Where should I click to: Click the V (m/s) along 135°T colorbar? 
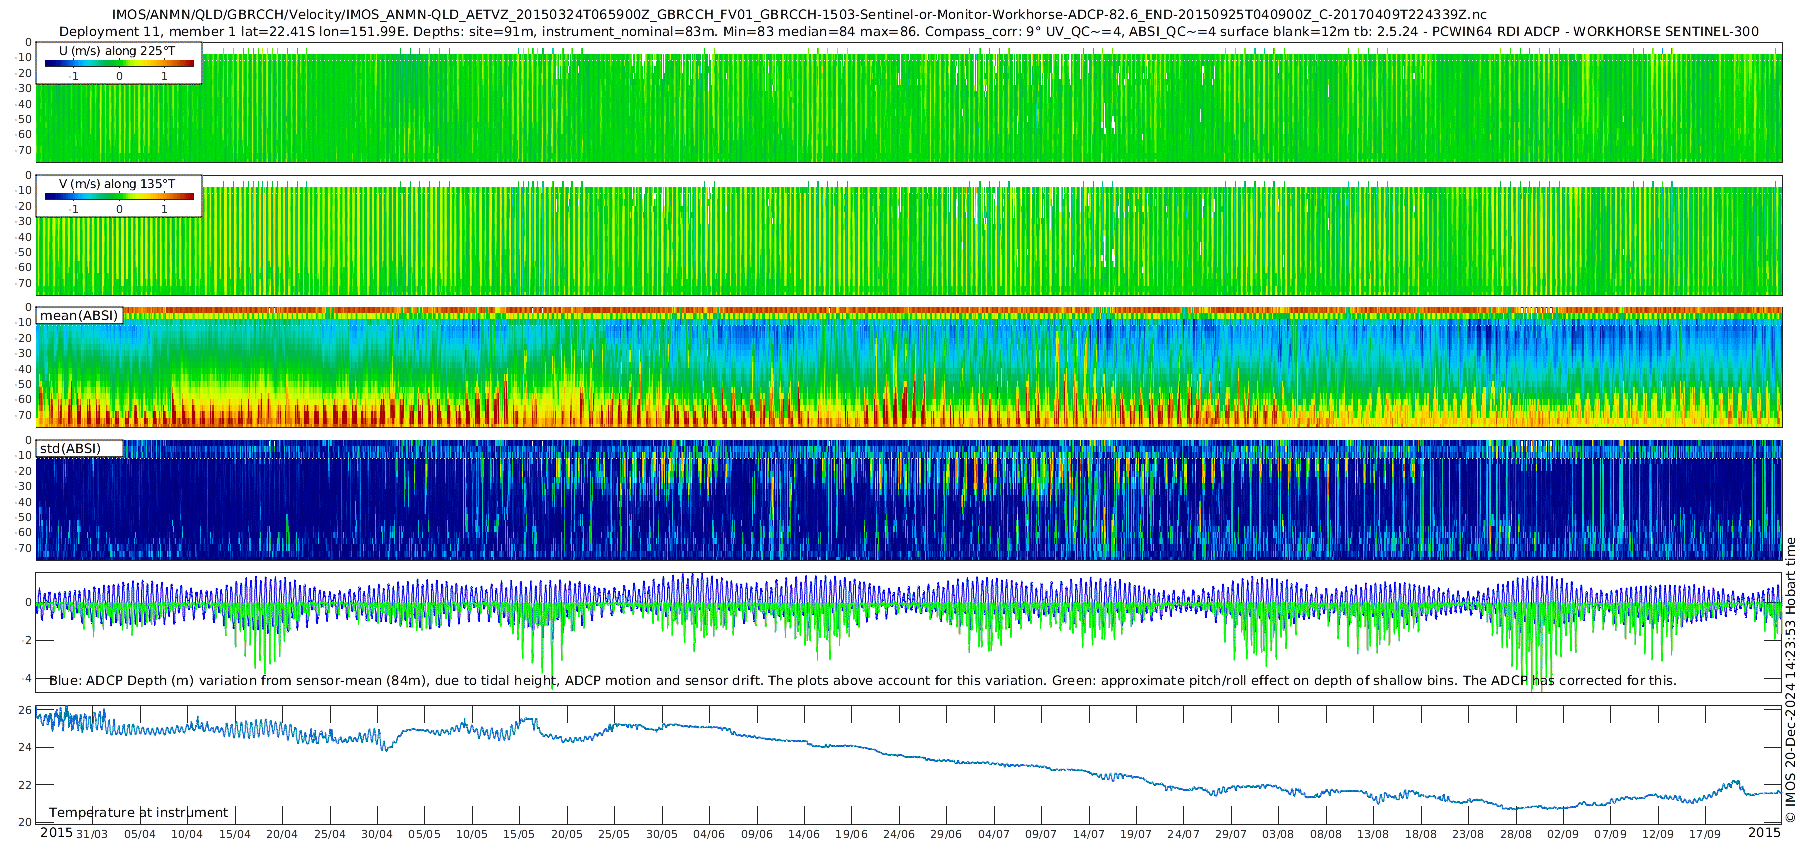(x=119, y=197)
